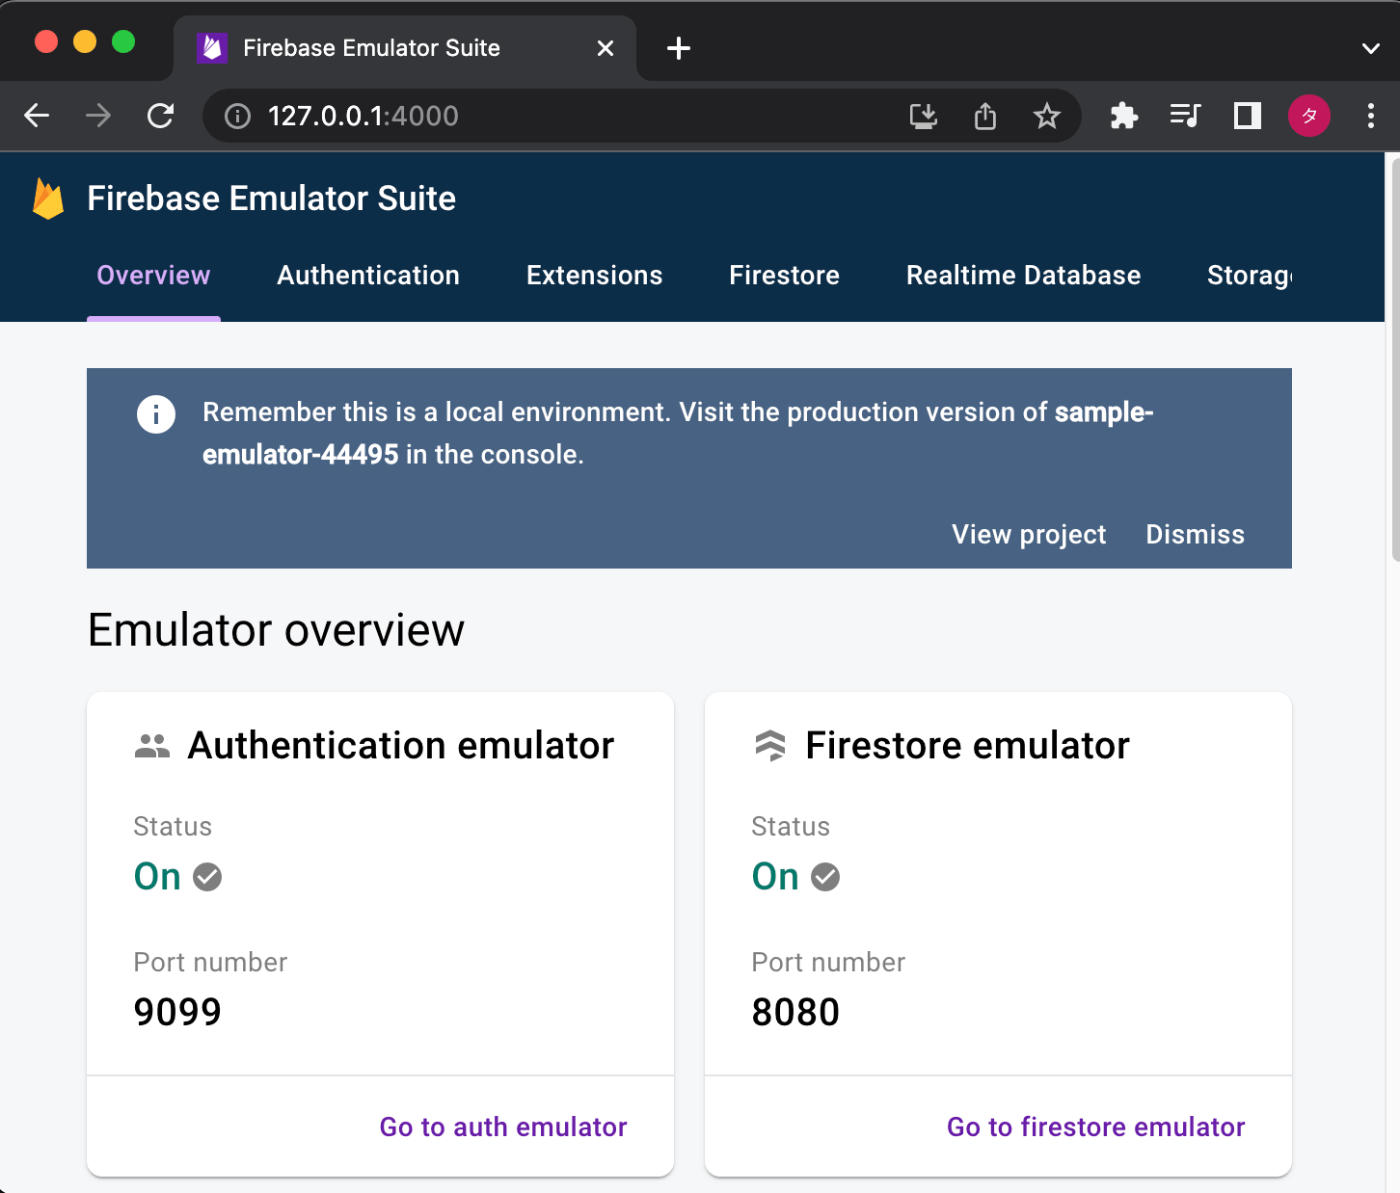Open the Chrome three-dot menu
The height and width of the screenshot is (1193, 1400).
coord(1371,116)
